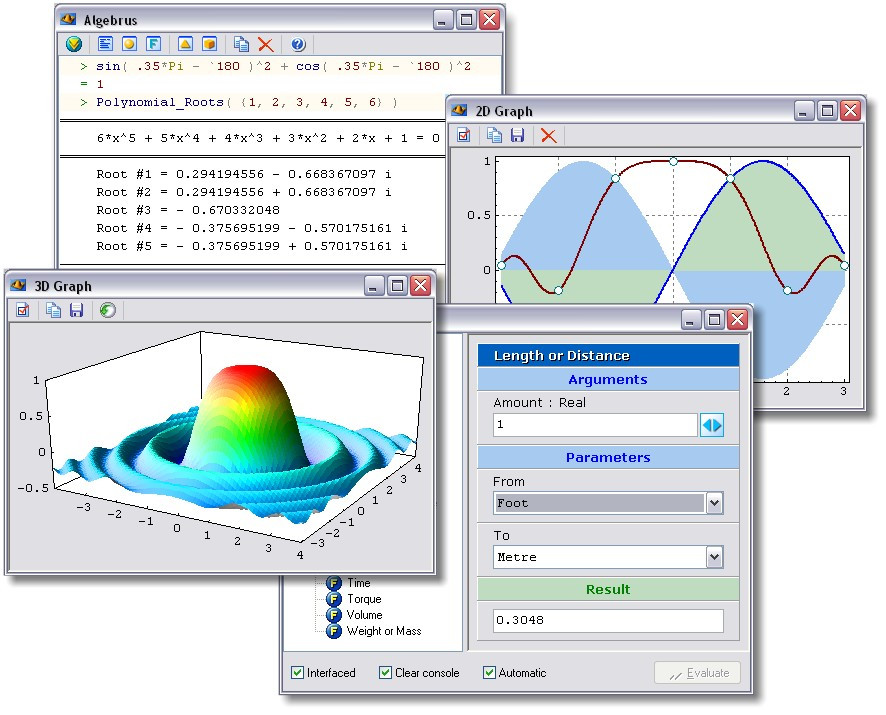Save the plot with 2D Graph floppy icon
The image size is (886, 715).
(x=518, y=135)
